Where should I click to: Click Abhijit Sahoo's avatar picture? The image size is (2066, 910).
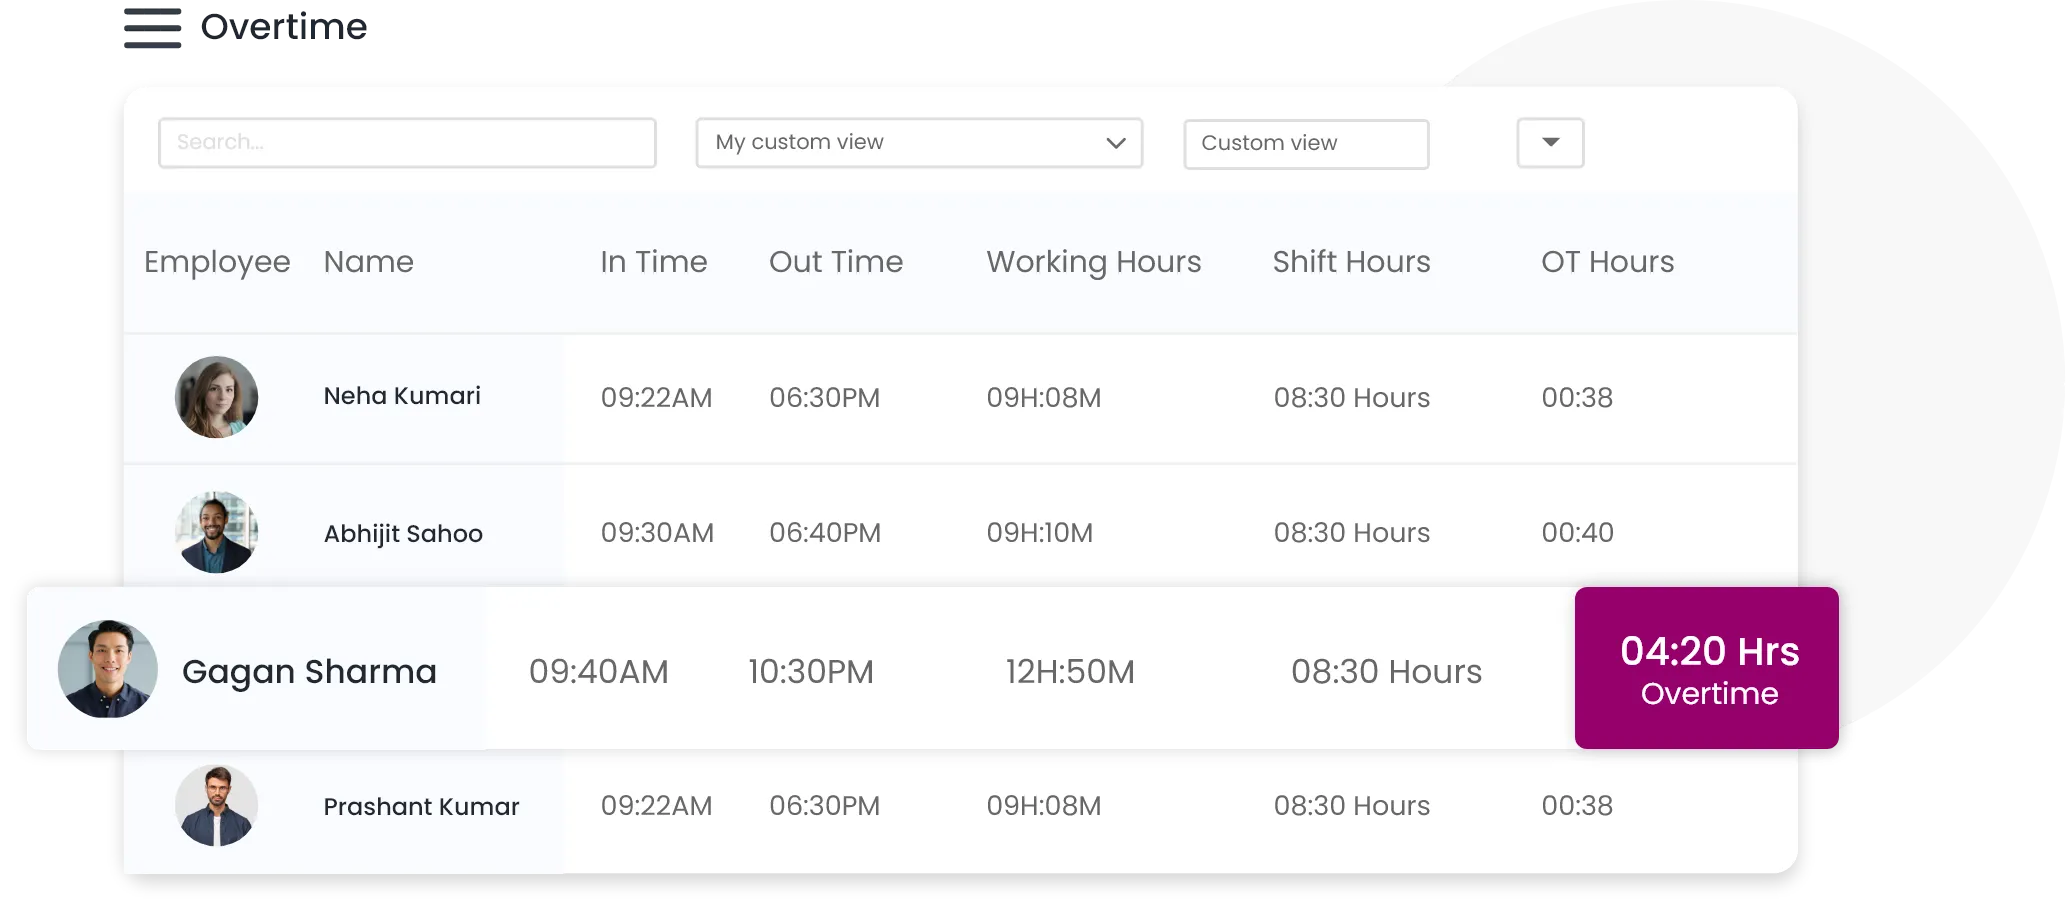tap(216, 532)
